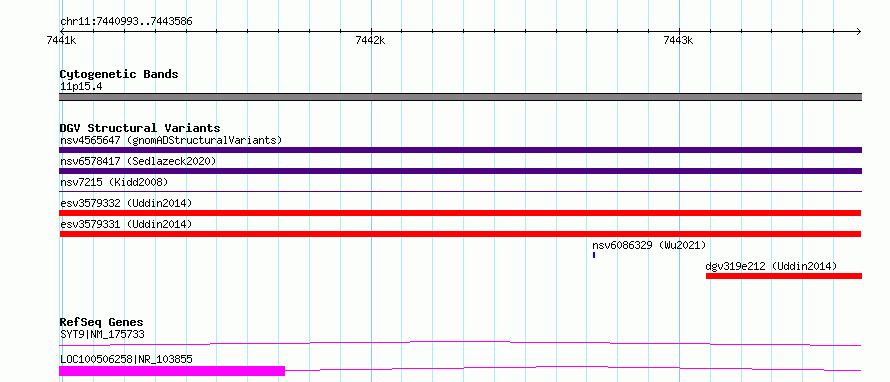Select the red dgv319e212 variant bar
890x382 pixels.
pyautogui.click(x=784, y=276)
